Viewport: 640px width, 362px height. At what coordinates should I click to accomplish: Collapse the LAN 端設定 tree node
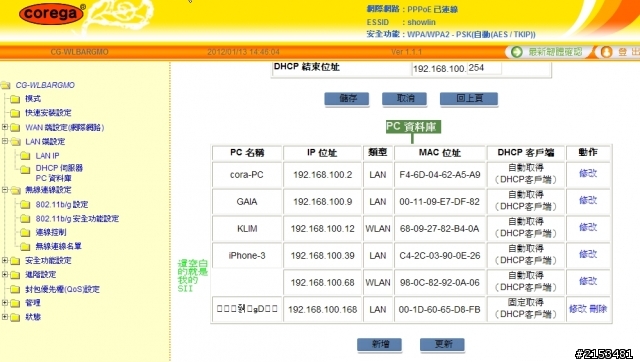point(5,141)
